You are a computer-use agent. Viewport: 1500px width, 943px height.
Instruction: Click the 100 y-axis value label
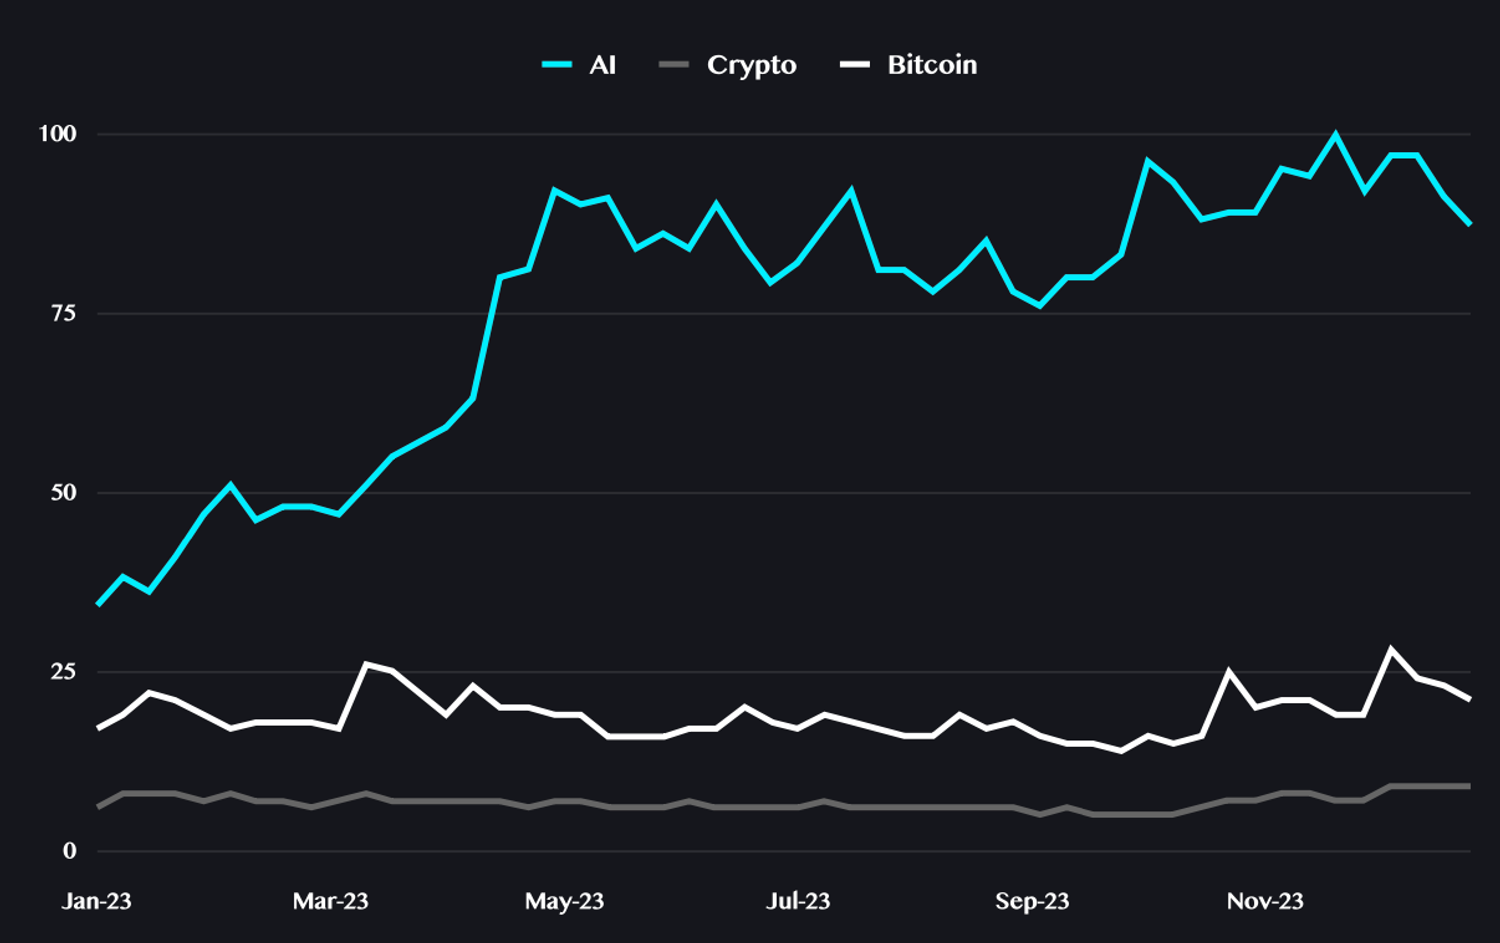(x=57, y=134)
